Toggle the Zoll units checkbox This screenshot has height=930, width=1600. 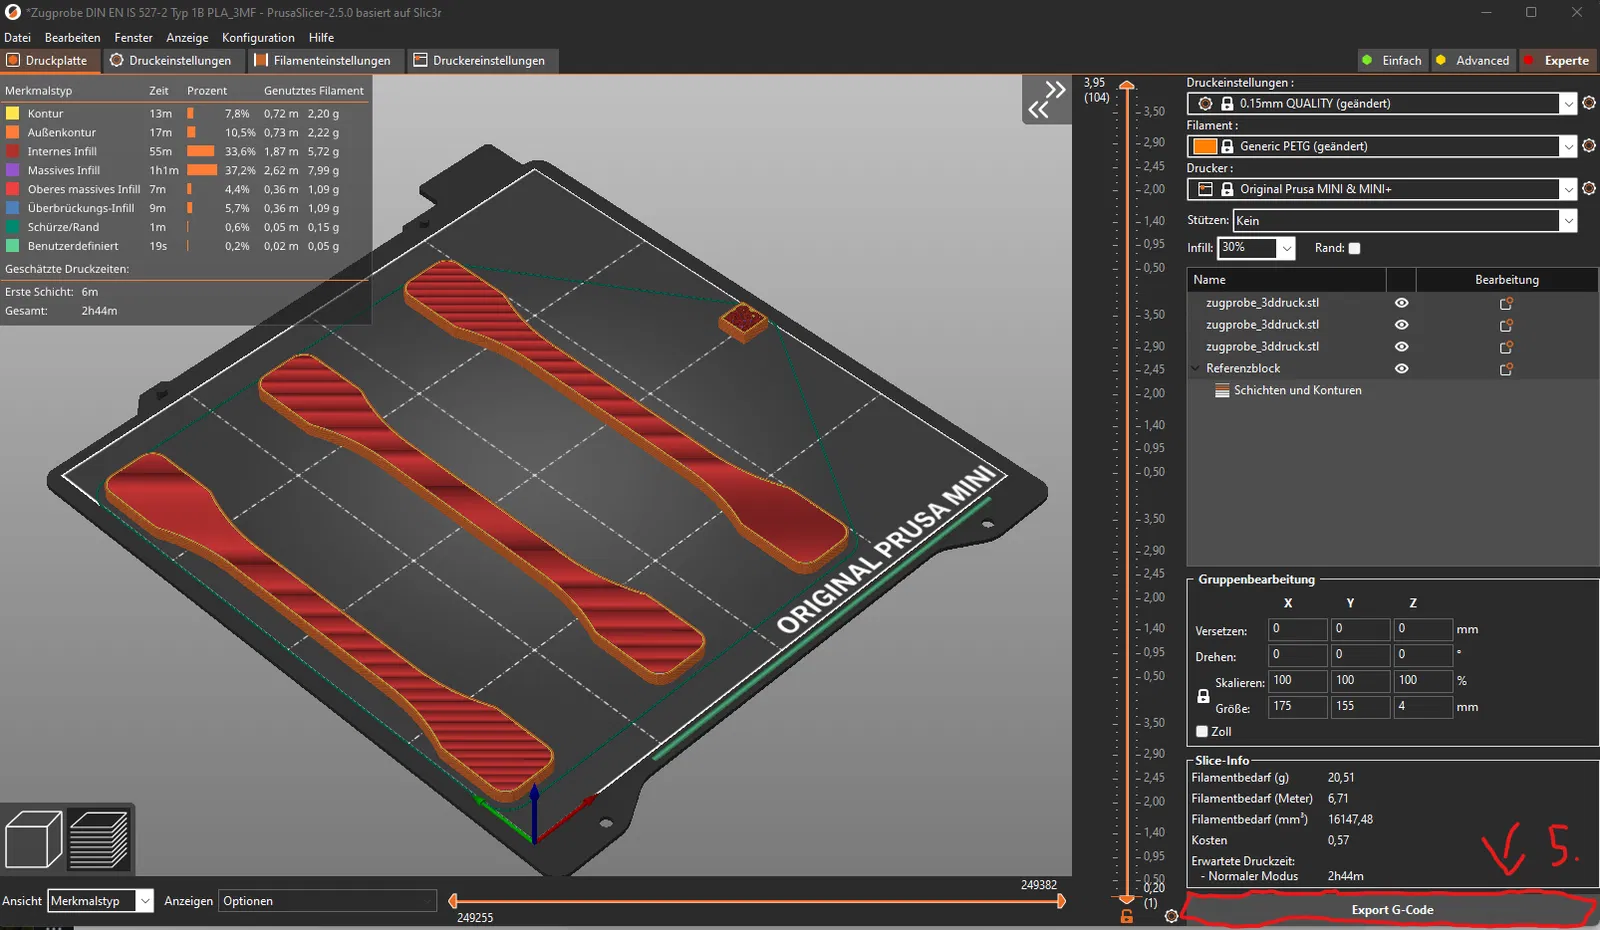(x=1202, y=732)
